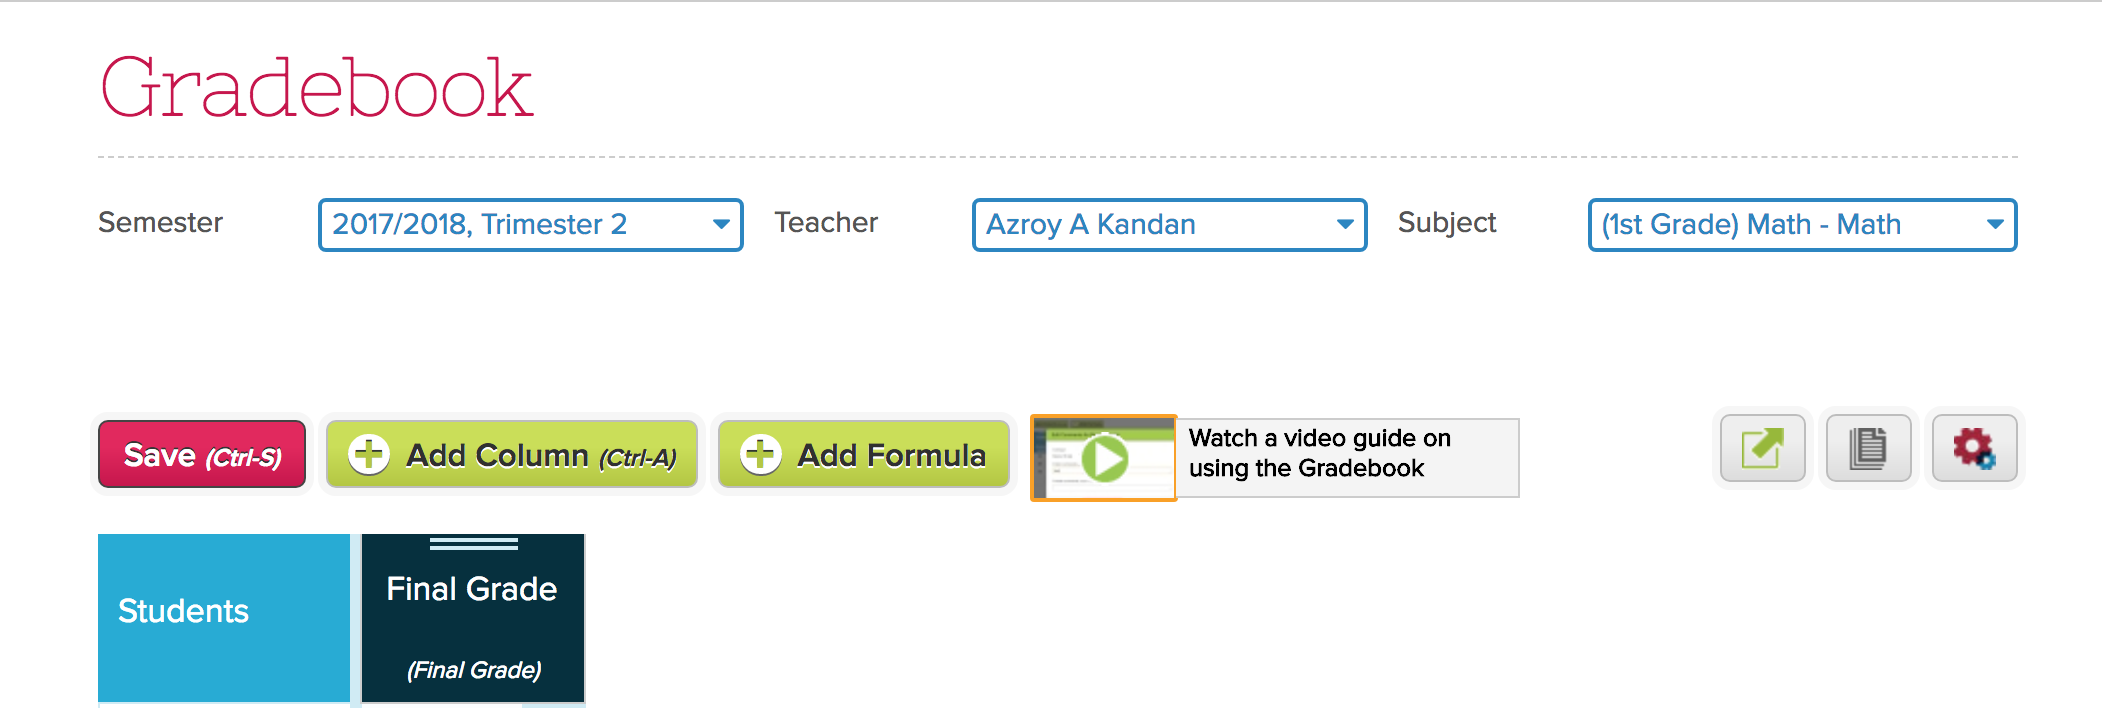Select the video guide preview thumbnail
This screenshot has width=2102, height=708.
(1102, 457)
